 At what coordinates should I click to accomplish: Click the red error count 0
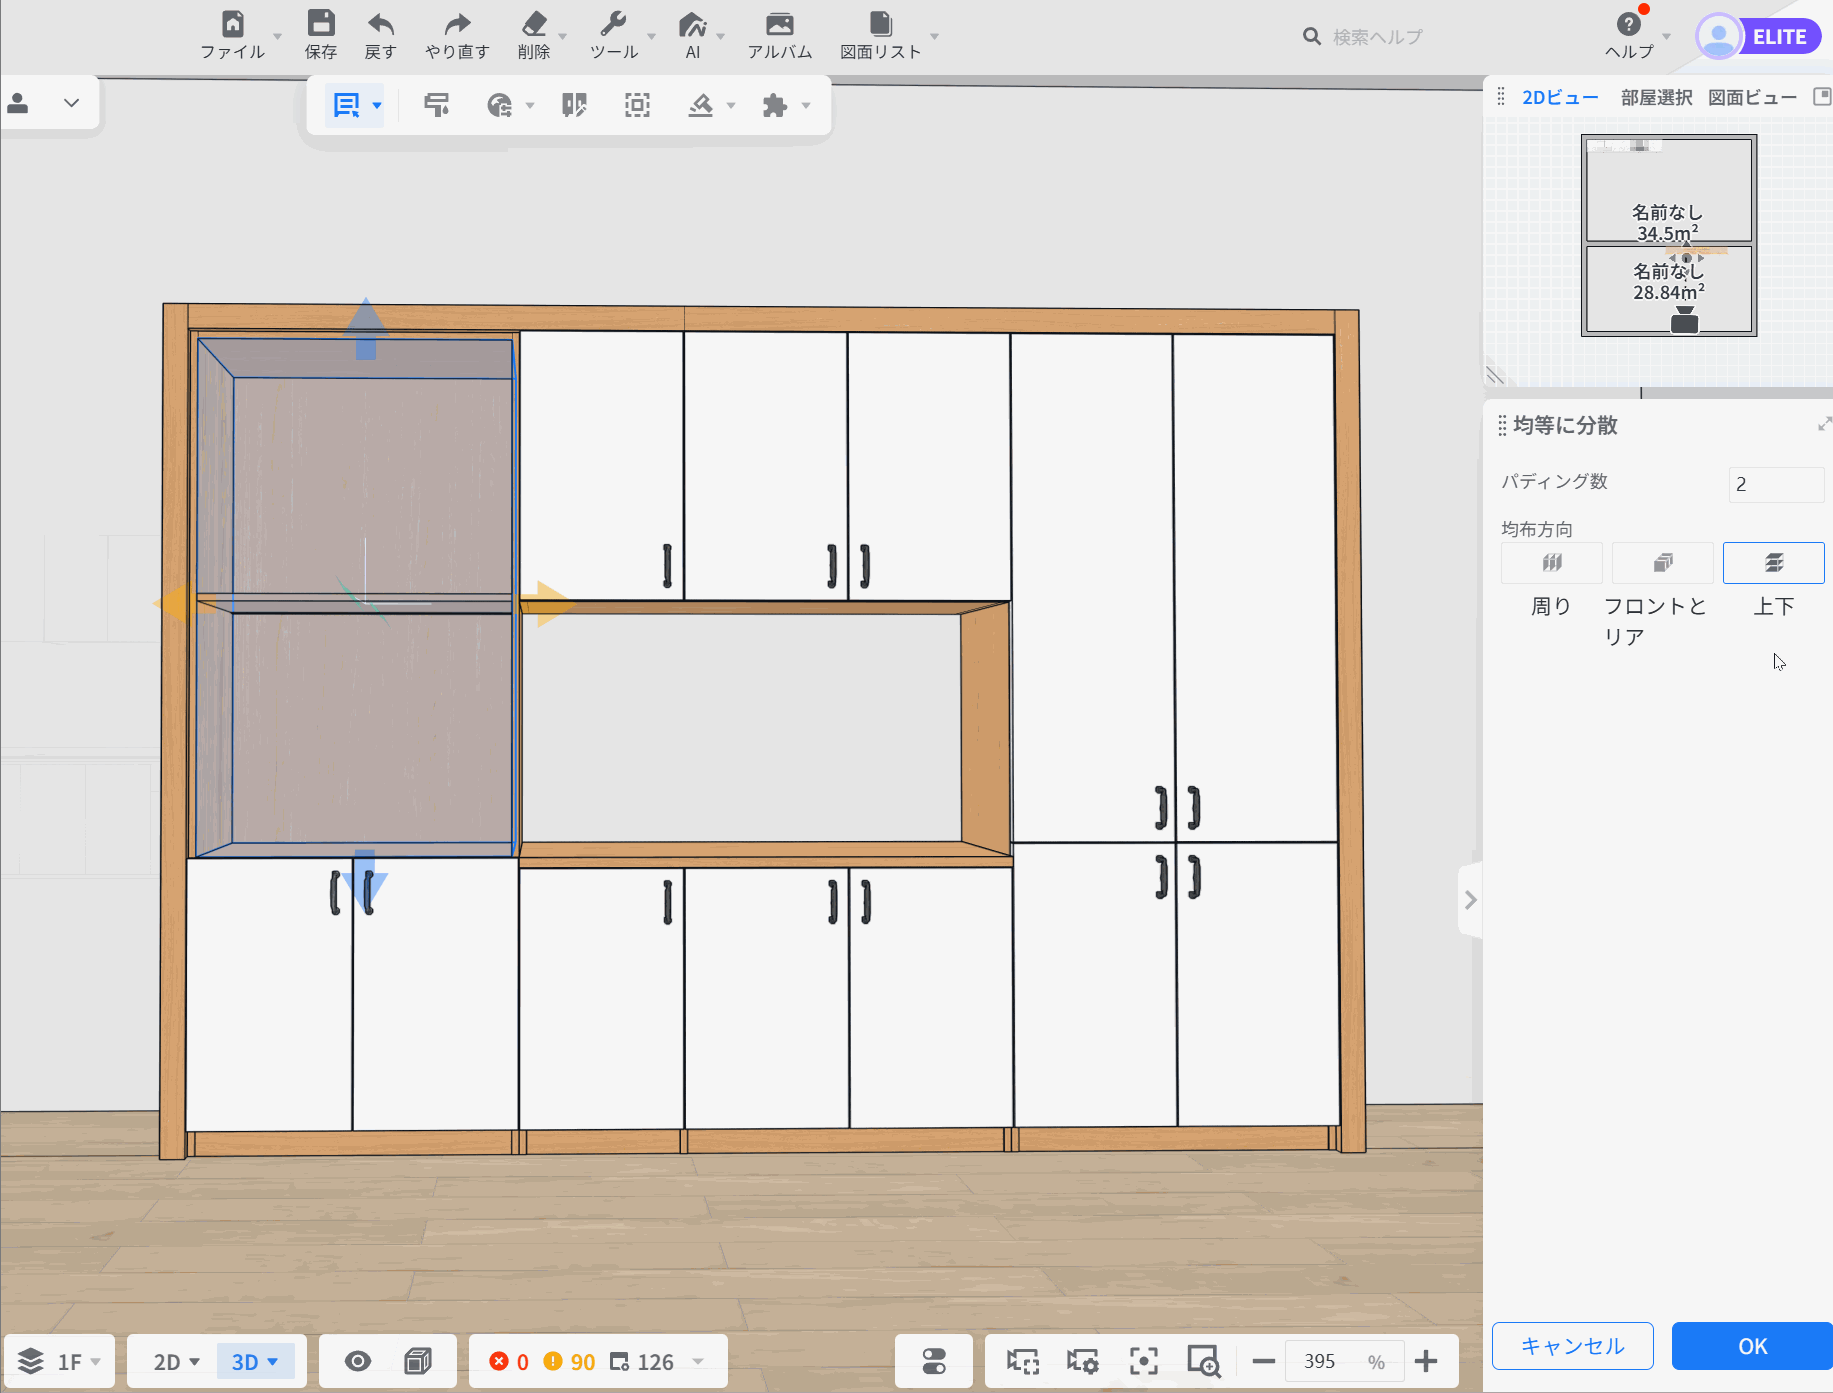click(509, 1362)
